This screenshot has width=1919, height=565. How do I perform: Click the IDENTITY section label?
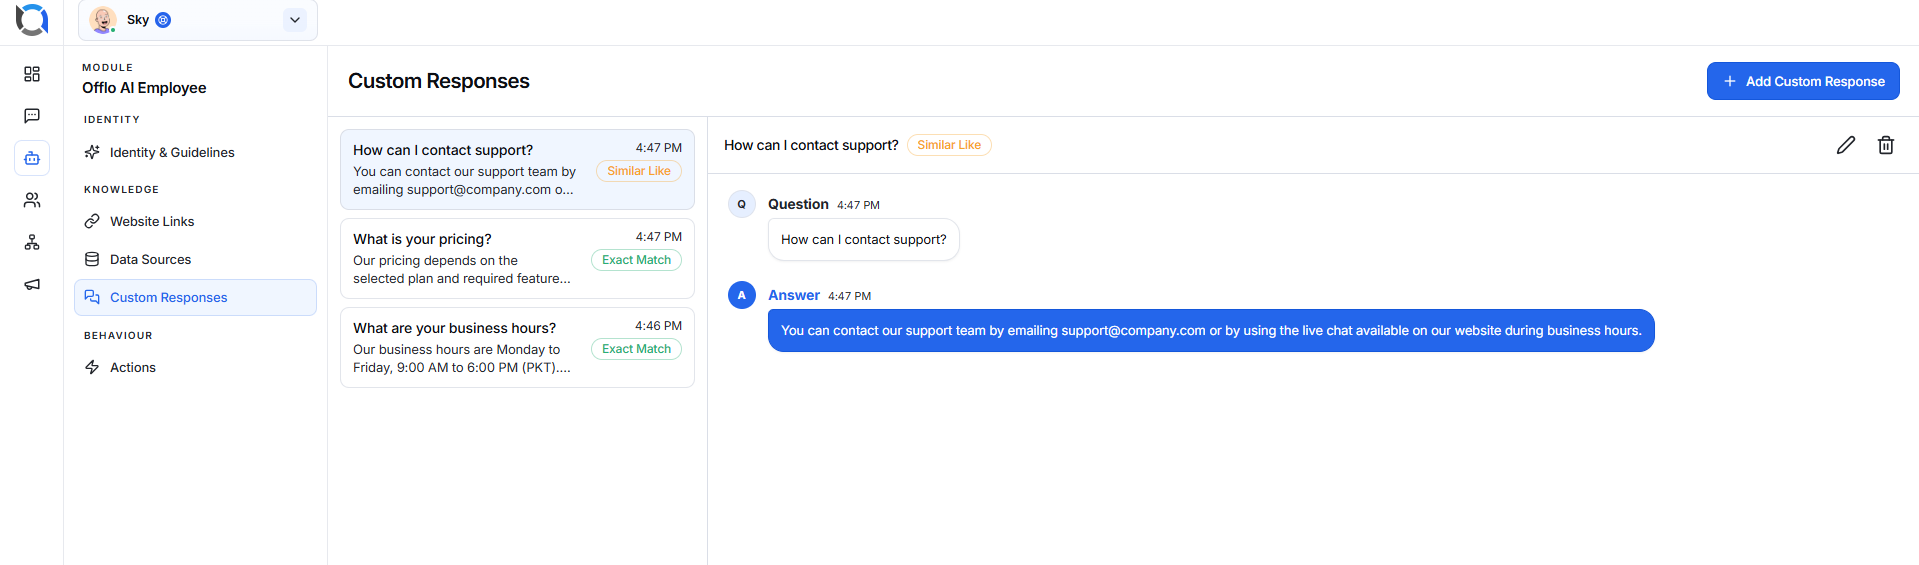(112, 119)
